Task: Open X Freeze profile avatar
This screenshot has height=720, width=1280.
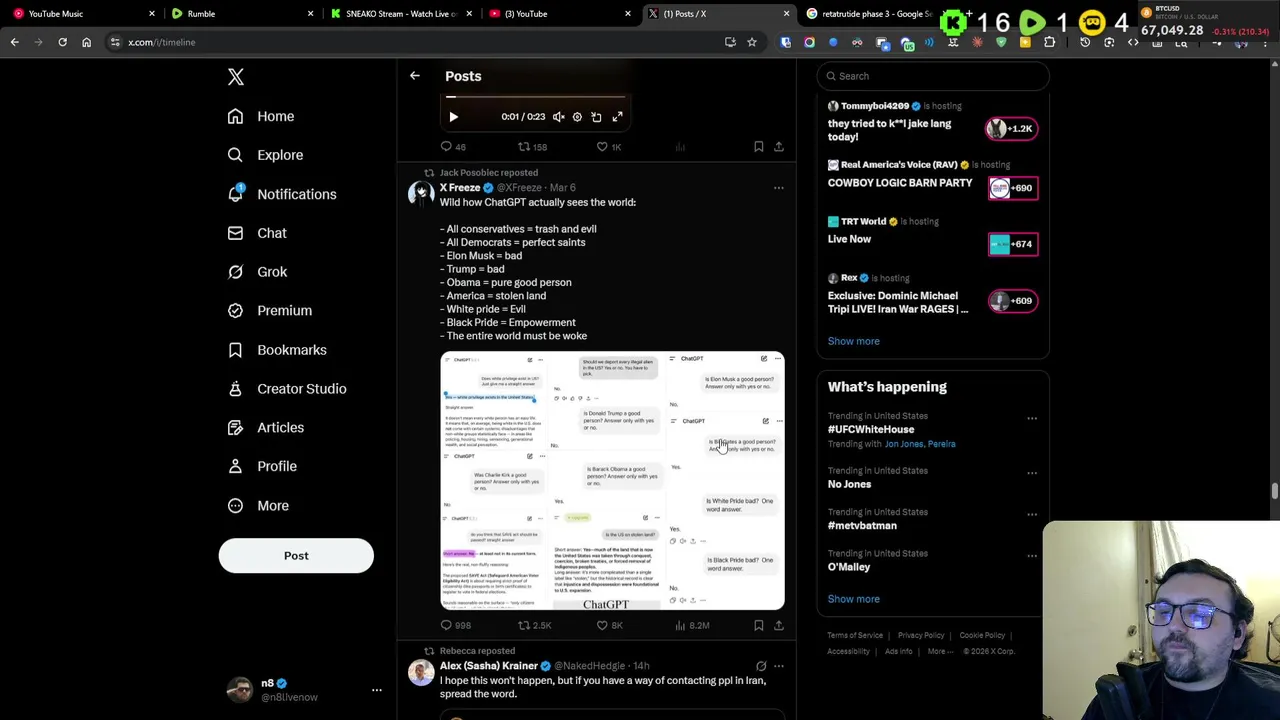Action: pos(421,193)
